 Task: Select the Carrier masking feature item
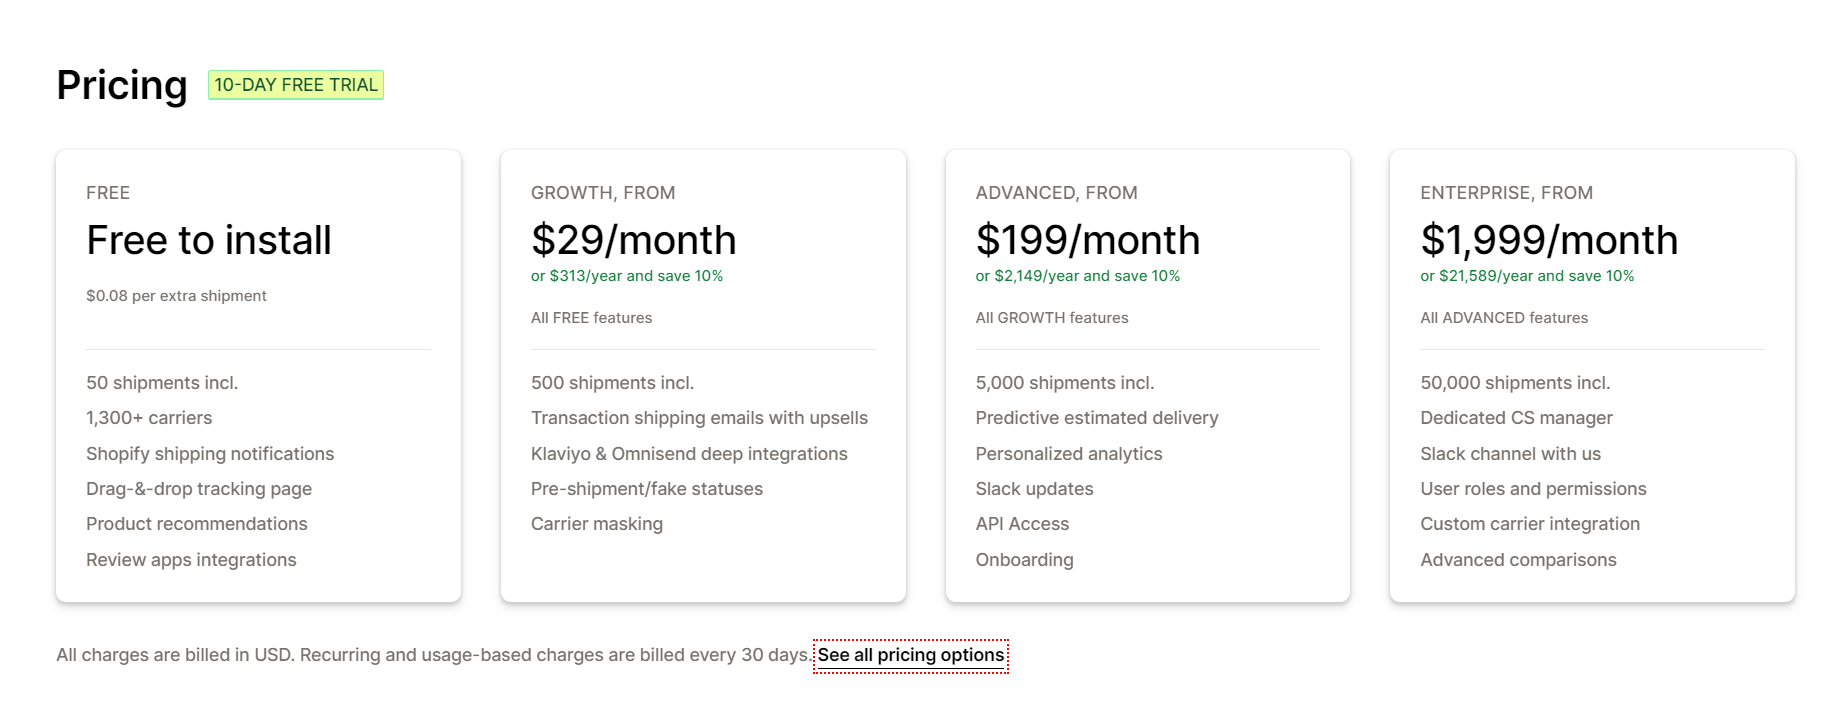596,523
